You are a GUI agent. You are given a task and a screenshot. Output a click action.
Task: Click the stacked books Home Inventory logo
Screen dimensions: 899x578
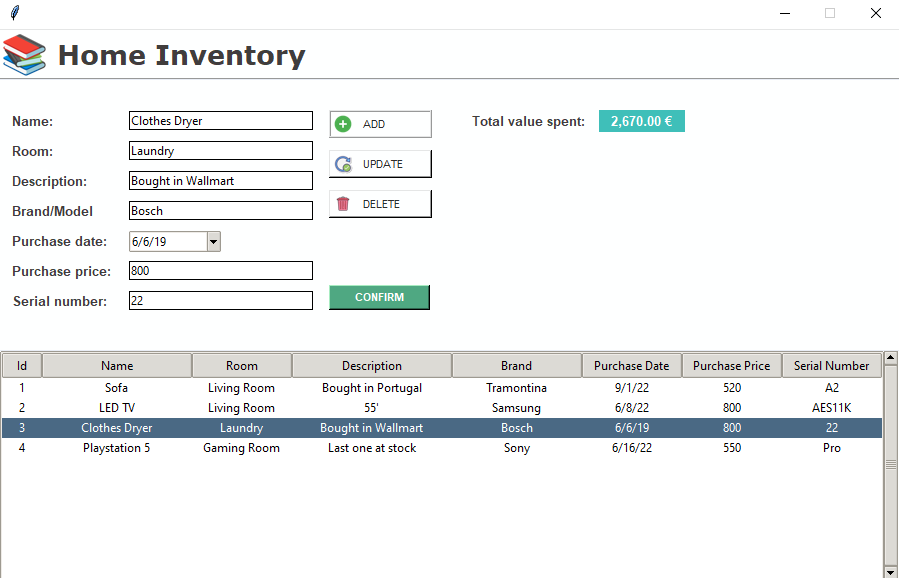(24, 55)
